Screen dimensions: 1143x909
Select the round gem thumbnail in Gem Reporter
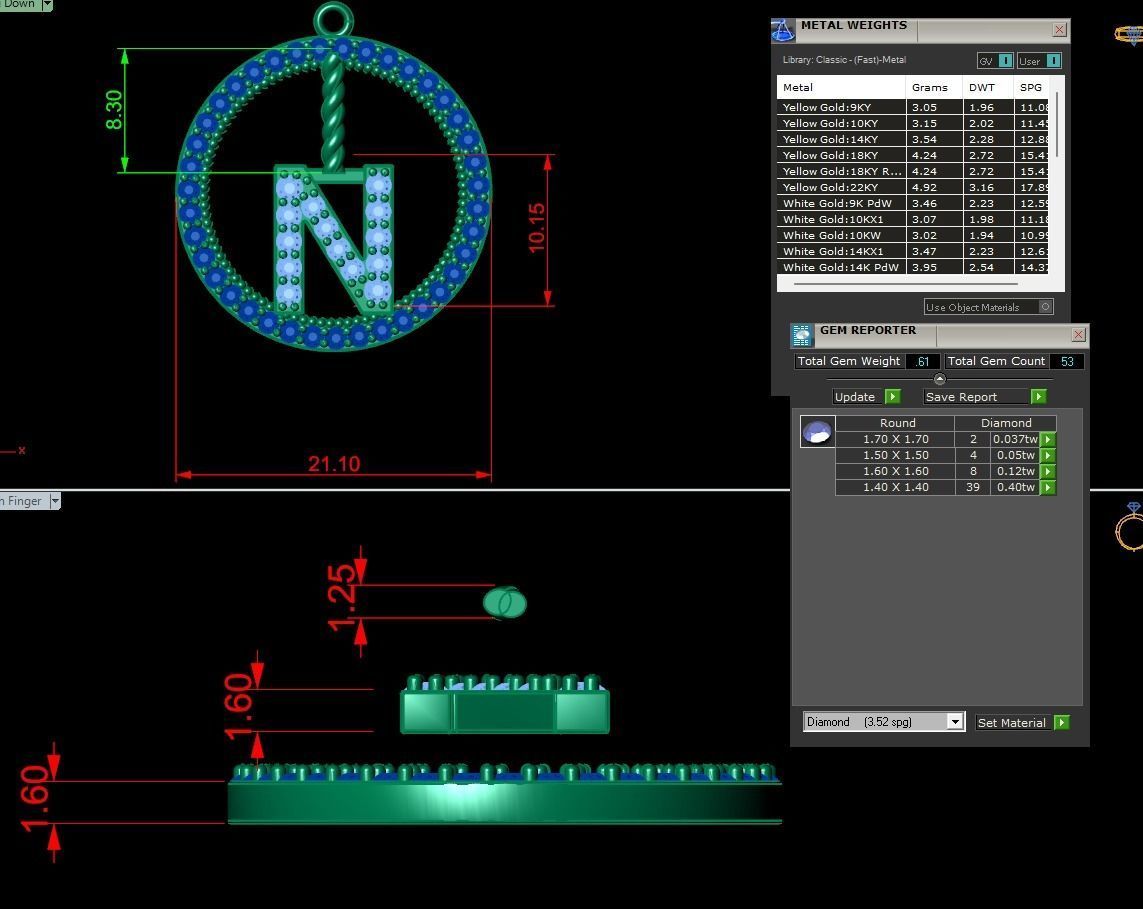click(x=817, y=432)
